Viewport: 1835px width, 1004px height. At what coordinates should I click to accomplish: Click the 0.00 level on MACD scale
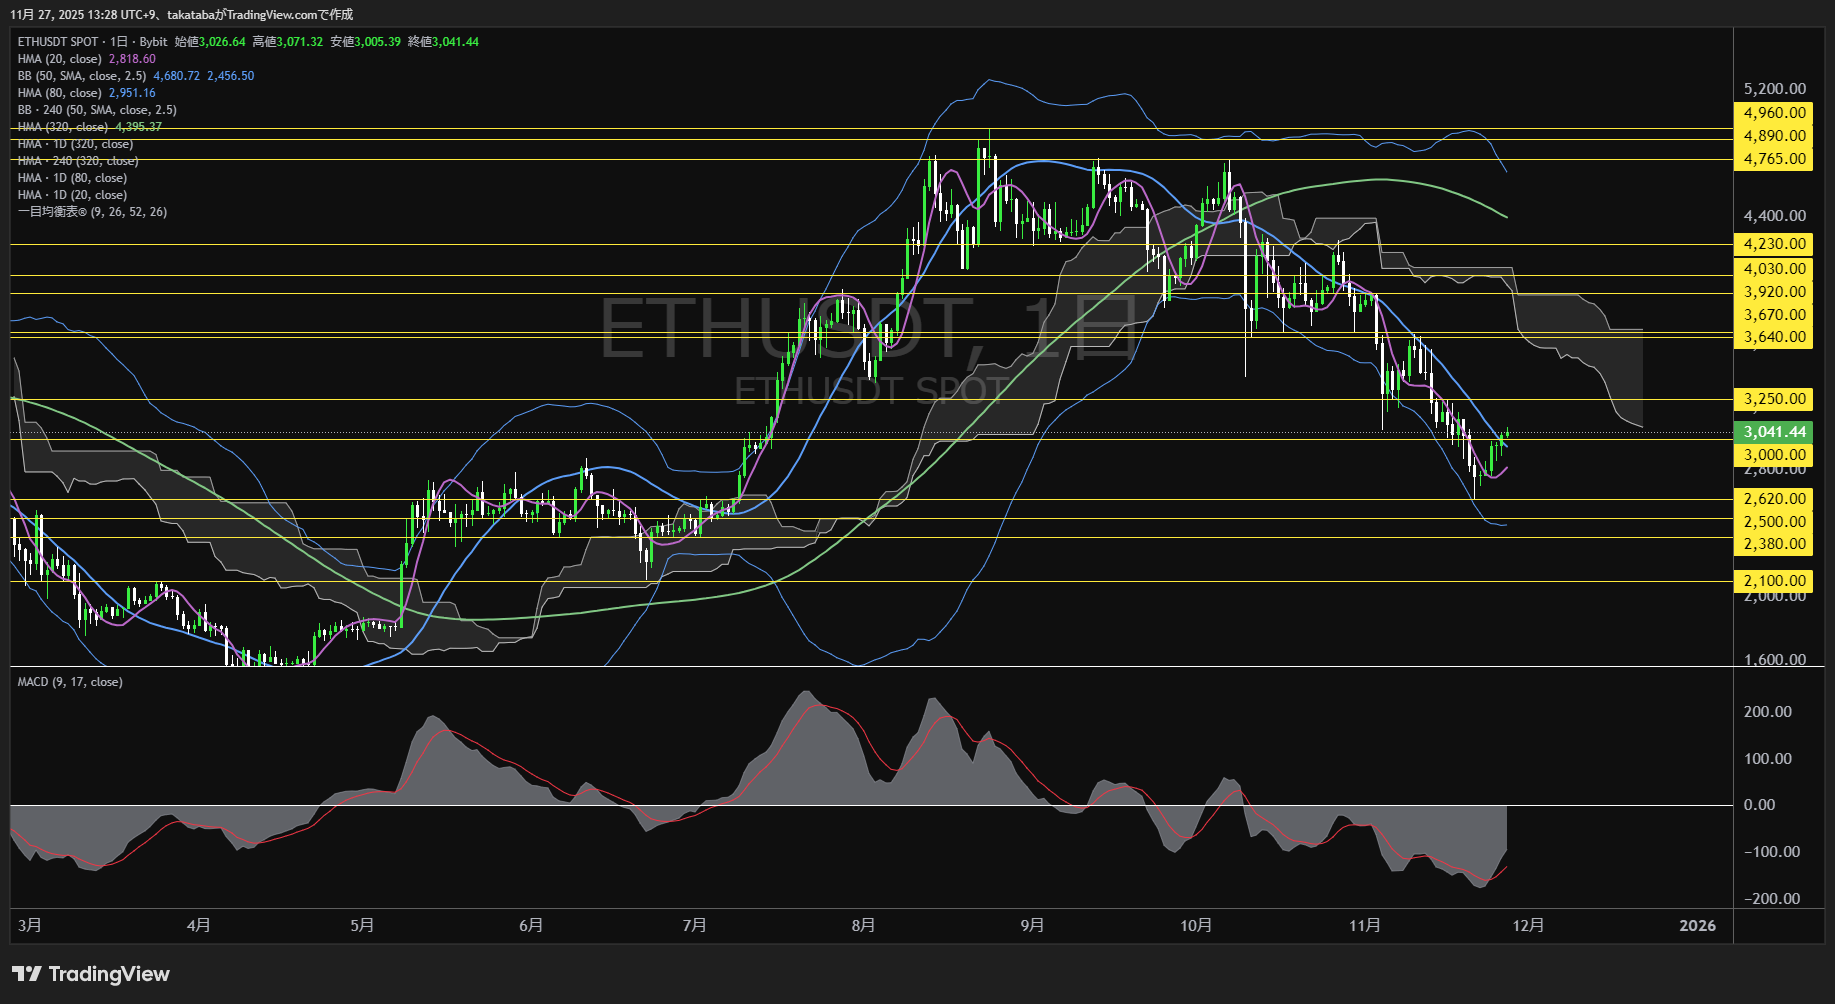(x=1759, y=805)
